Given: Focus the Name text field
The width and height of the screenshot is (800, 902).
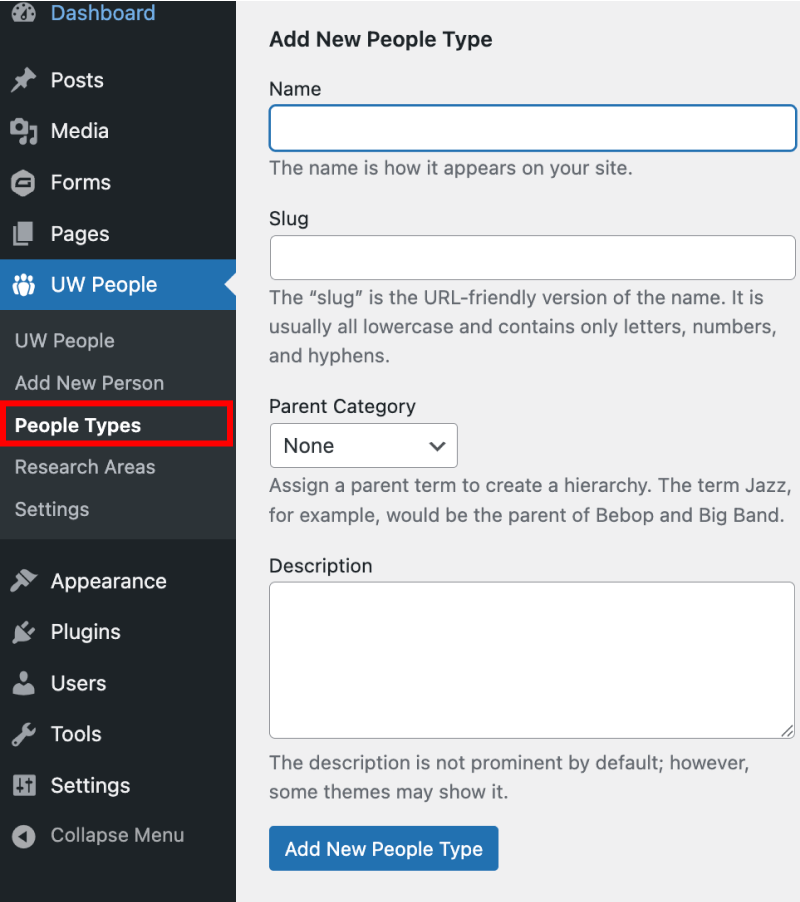Looking at the screenshot, I should 532,129.
